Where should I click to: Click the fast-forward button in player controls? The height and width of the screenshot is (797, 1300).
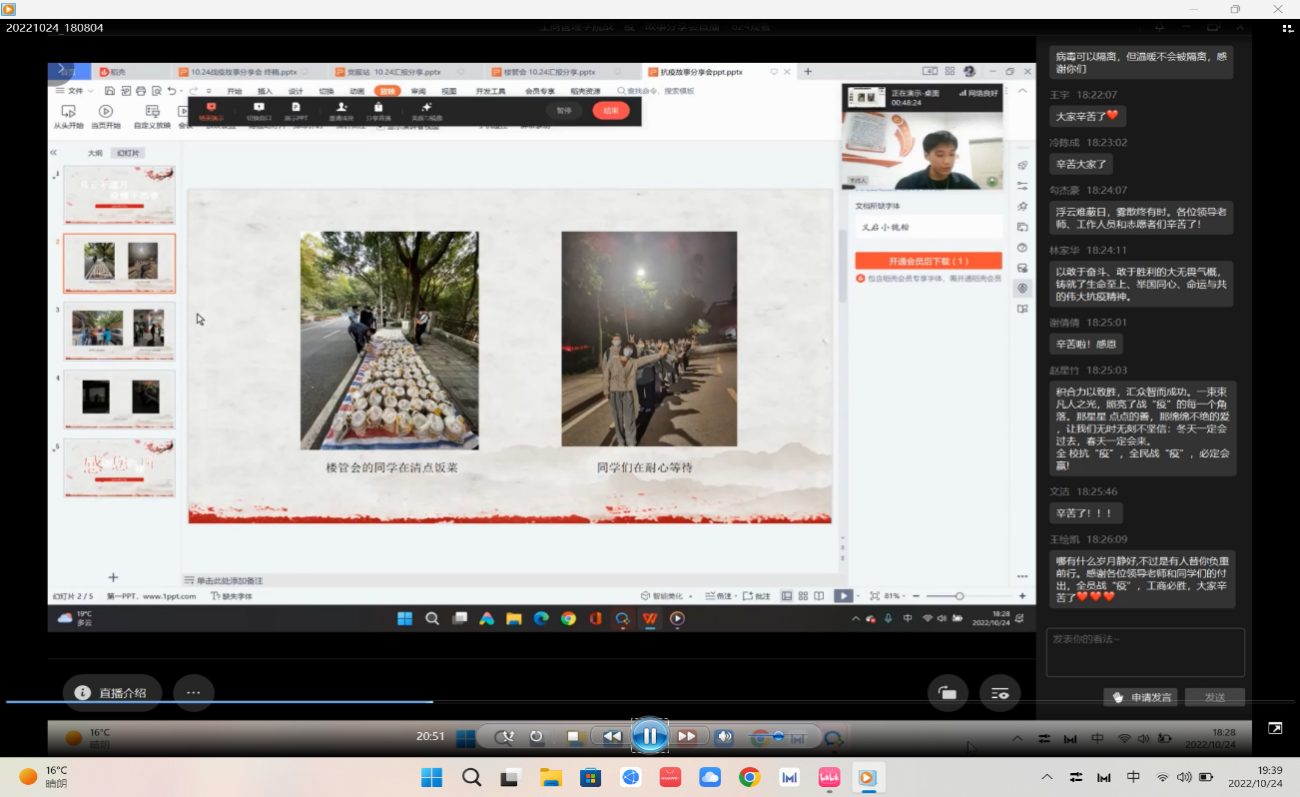[687, 737]
